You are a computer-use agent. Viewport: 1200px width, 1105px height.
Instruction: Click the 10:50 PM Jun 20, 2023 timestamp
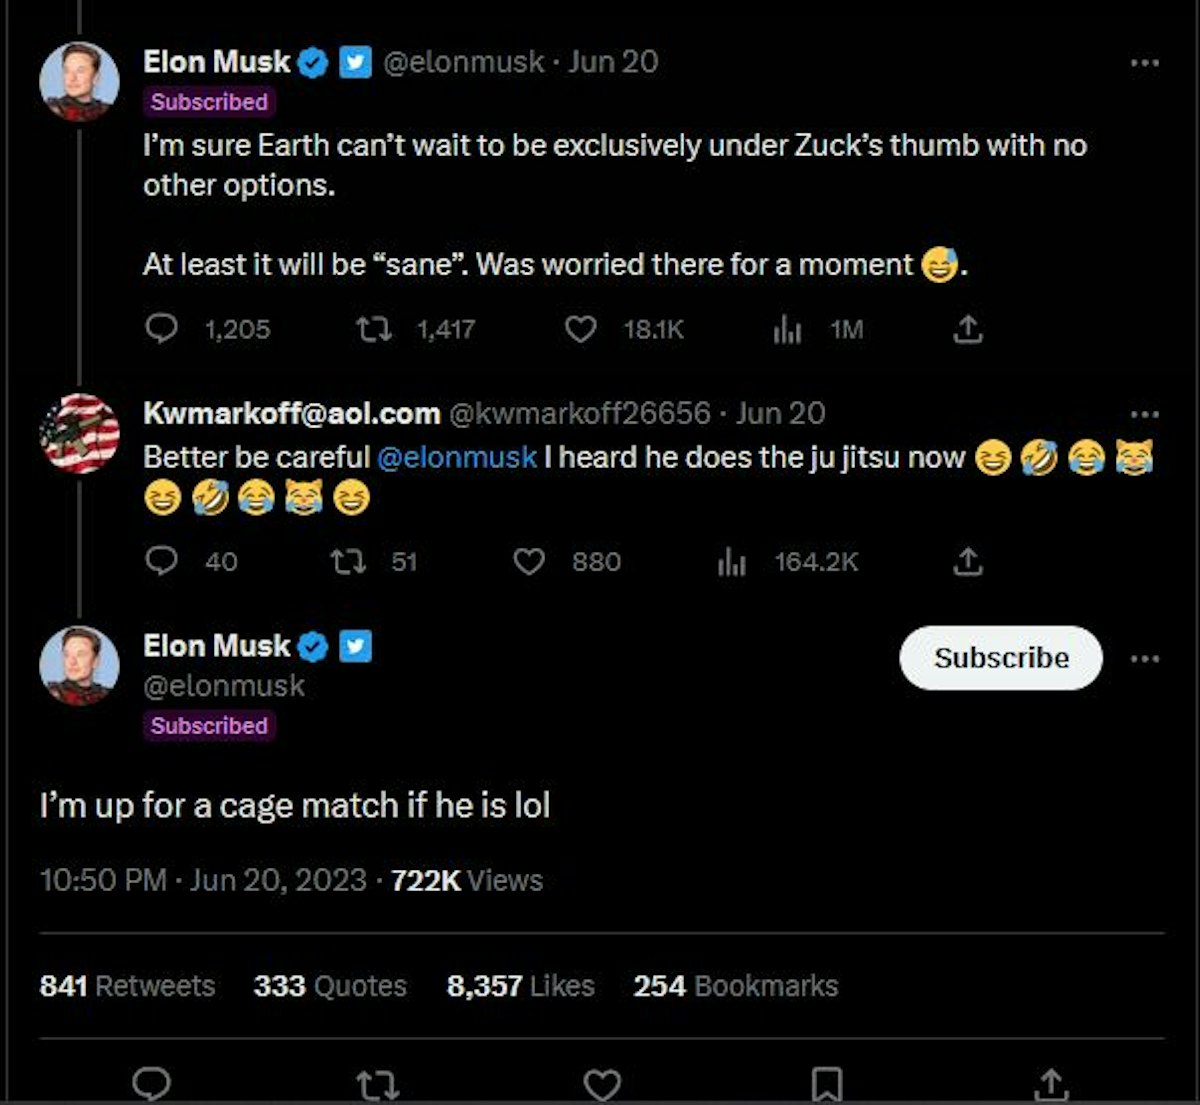203,881
